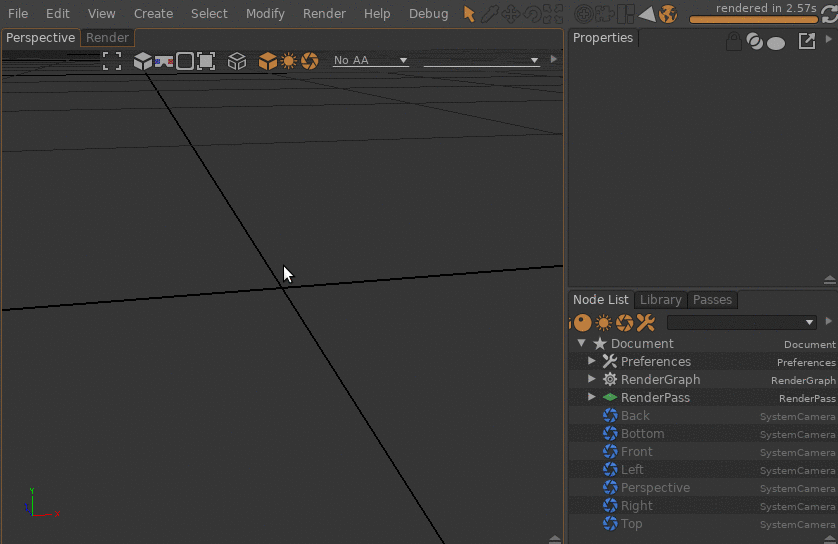Click the wrench filter icon in Node List
This screenshot has width=838, height=544.
pos(645,322)
